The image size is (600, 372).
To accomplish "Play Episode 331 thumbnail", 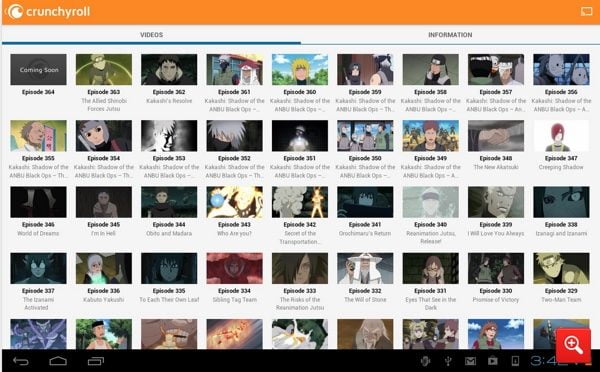I will click(x=430, y=268).
